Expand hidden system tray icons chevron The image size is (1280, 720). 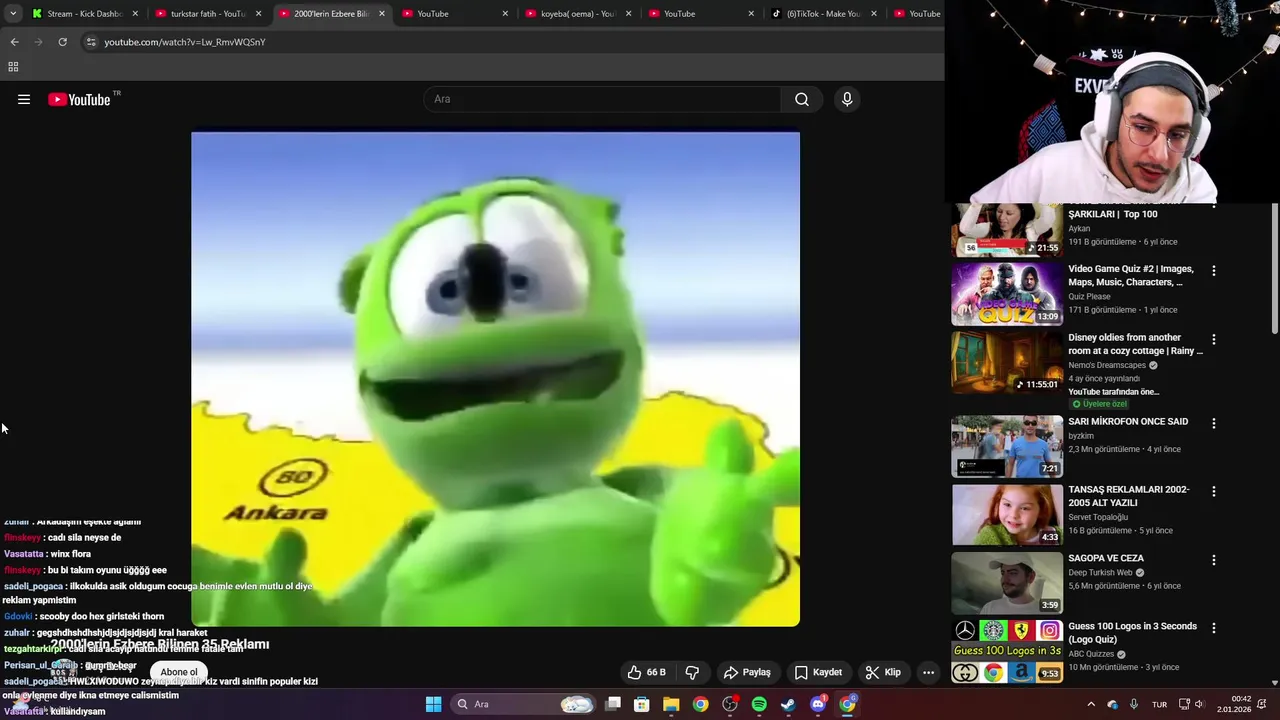[1091, 704]
